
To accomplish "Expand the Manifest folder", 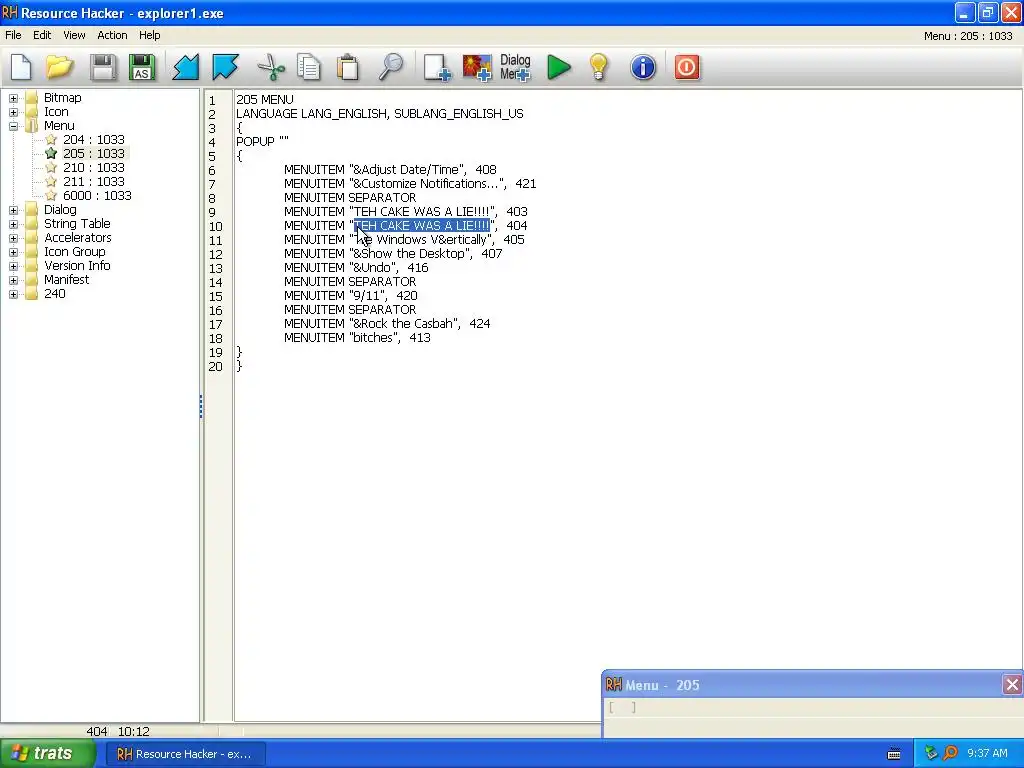I will click(x=13, y=280).
